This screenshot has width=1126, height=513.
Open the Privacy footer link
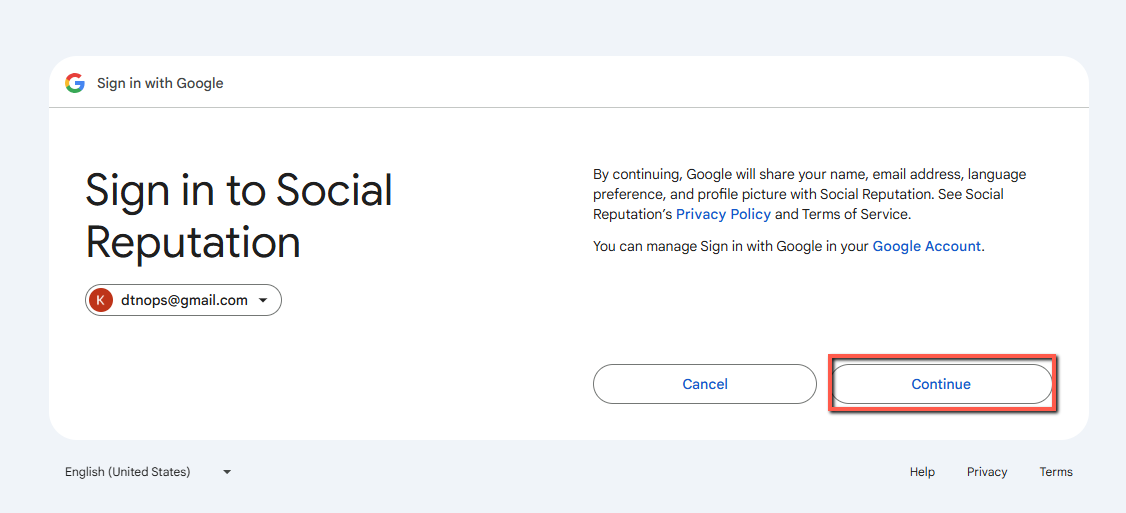[x=987, y=472]
